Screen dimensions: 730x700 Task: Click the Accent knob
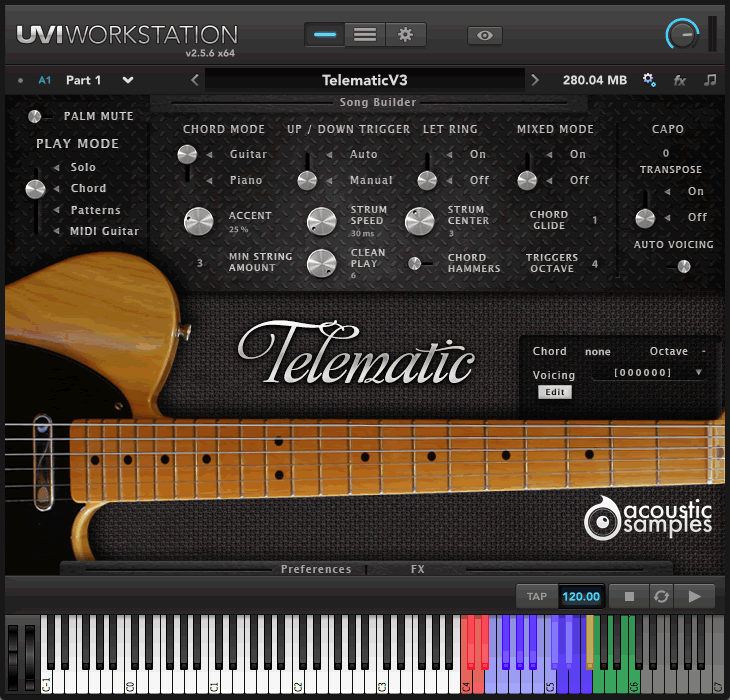199,221
